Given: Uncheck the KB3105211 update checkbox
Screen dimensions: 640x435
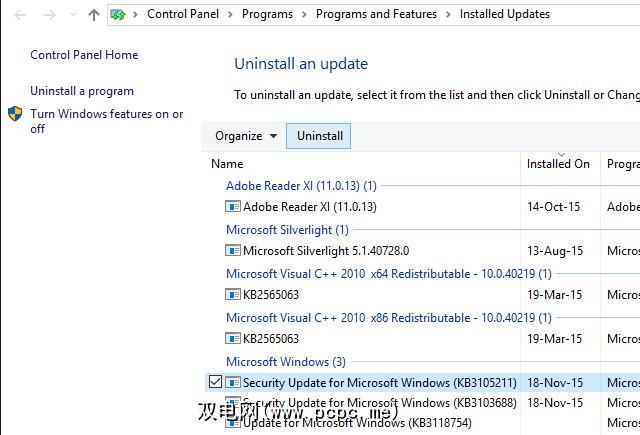Looking at the screenshot, I should (215, 382).
